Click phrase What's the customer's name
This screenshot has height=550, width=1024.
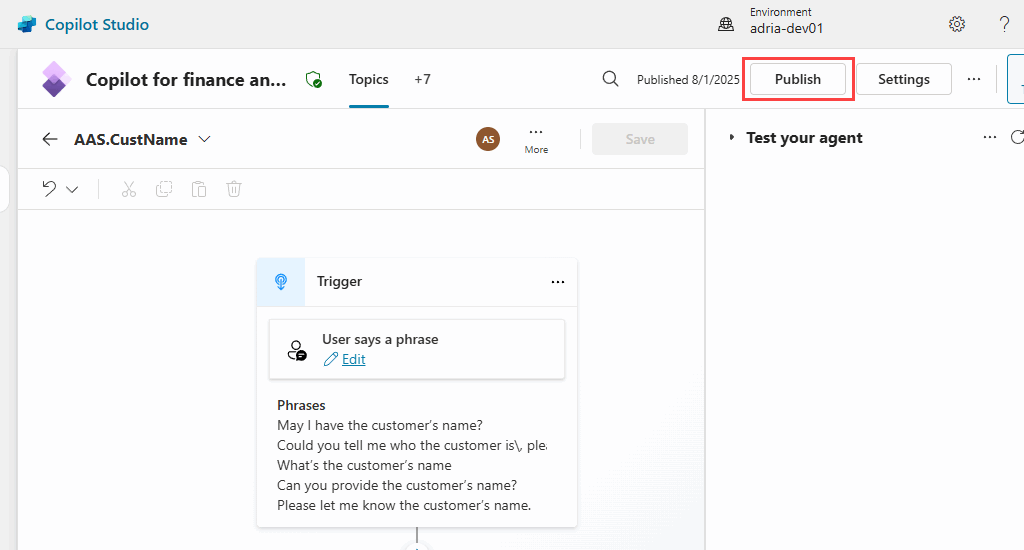[364, 465]
